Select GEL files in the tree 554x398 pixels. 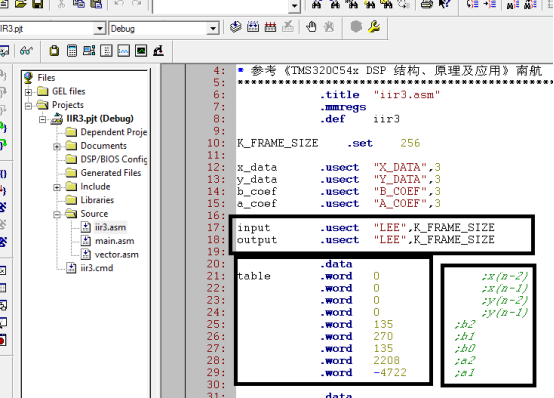[69, 91]
